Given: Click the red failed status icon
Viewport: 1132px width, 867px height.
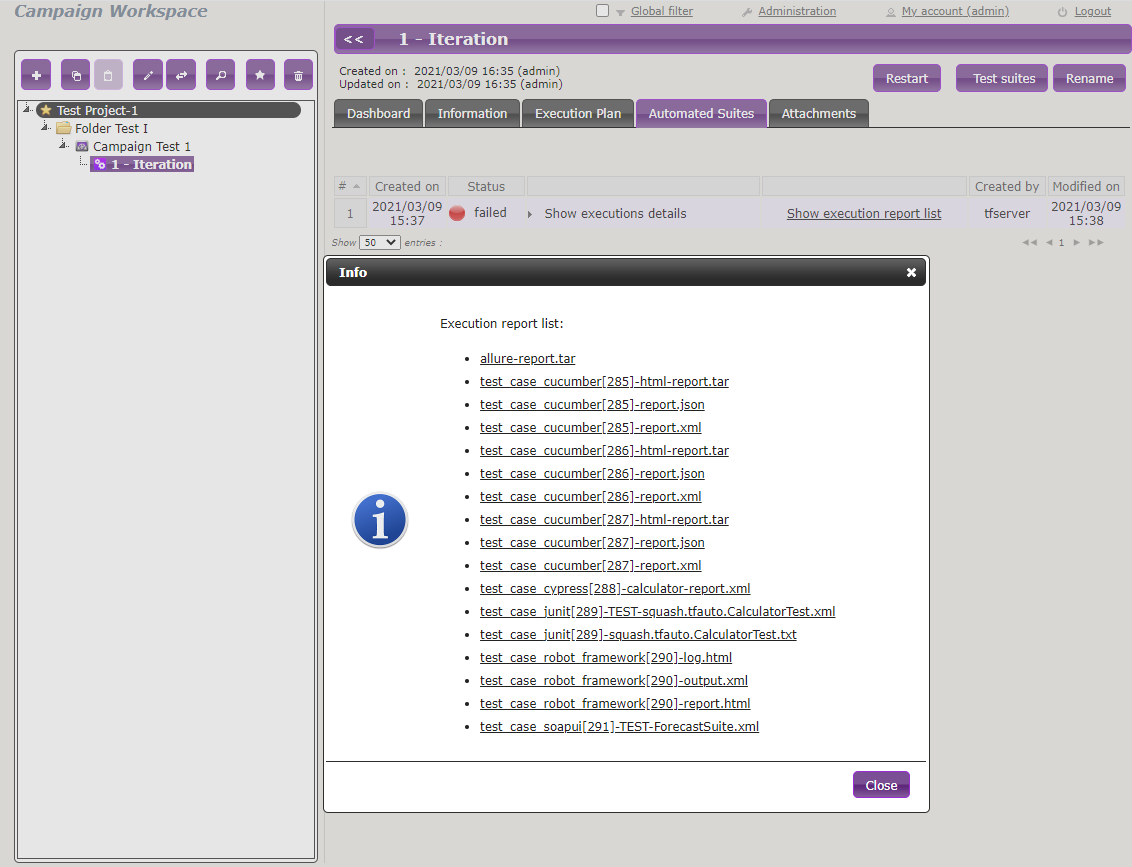Looking at the screenshot, I should [x=457, y=213].
